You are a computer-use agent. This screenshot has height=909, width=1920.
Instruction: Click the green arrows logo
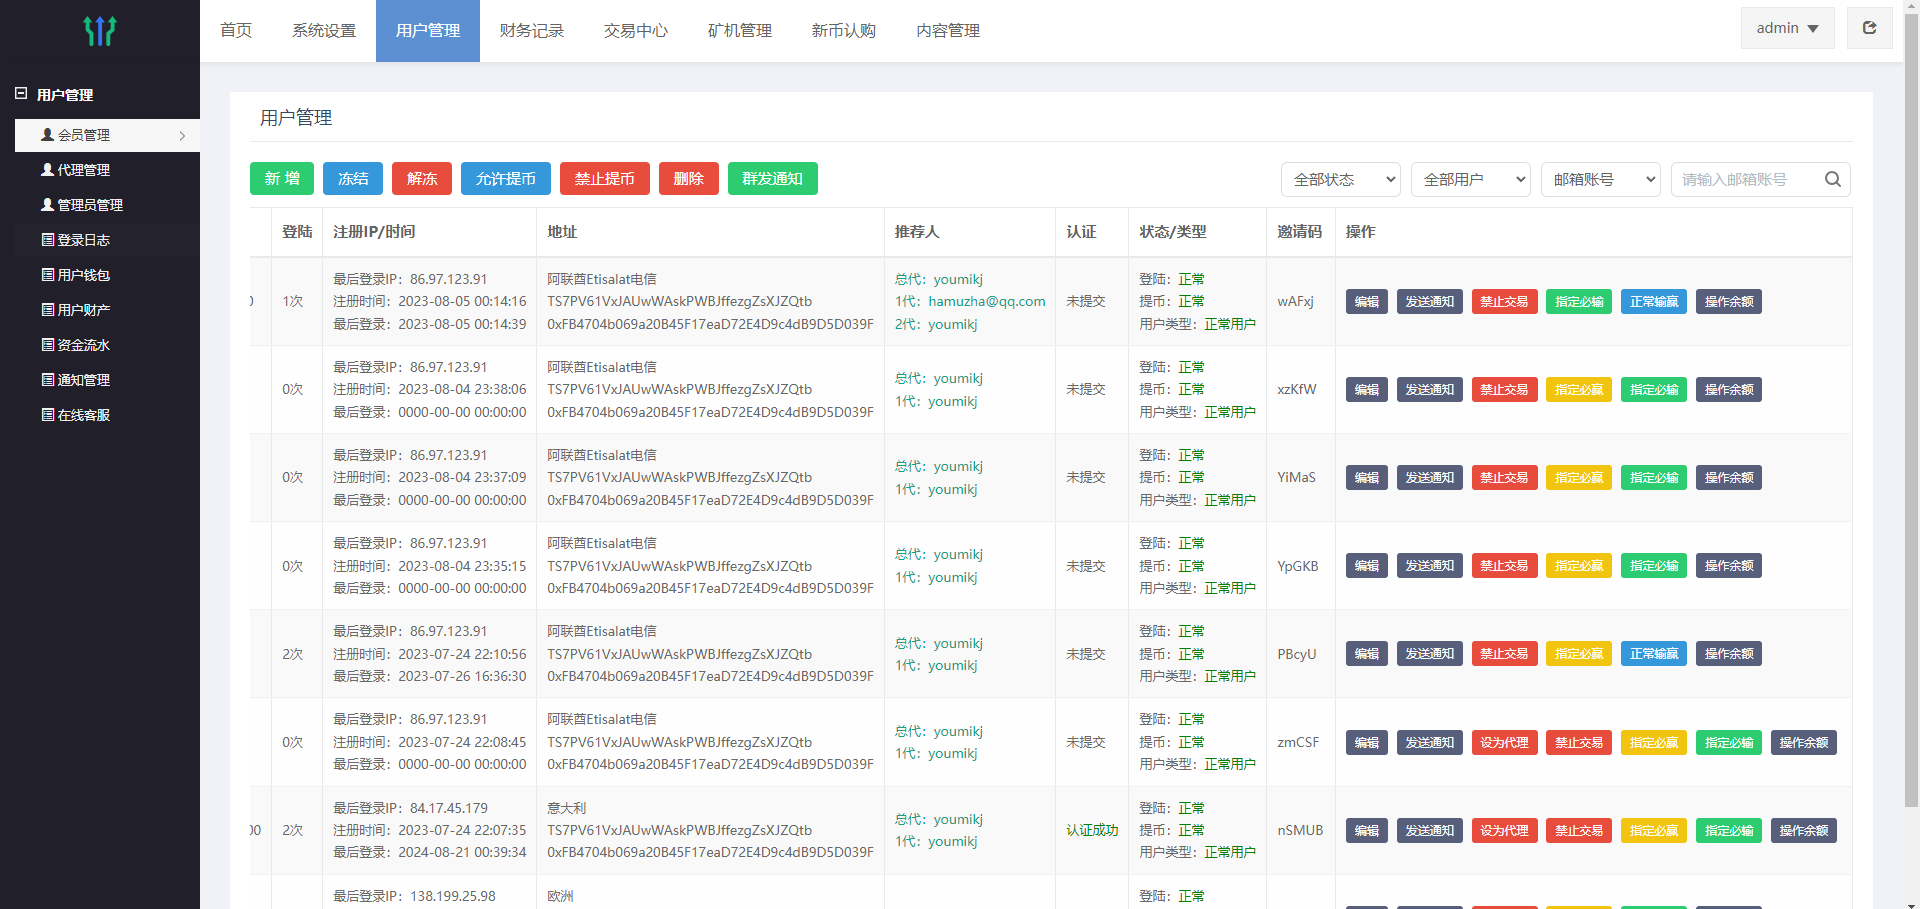point(100,31)
